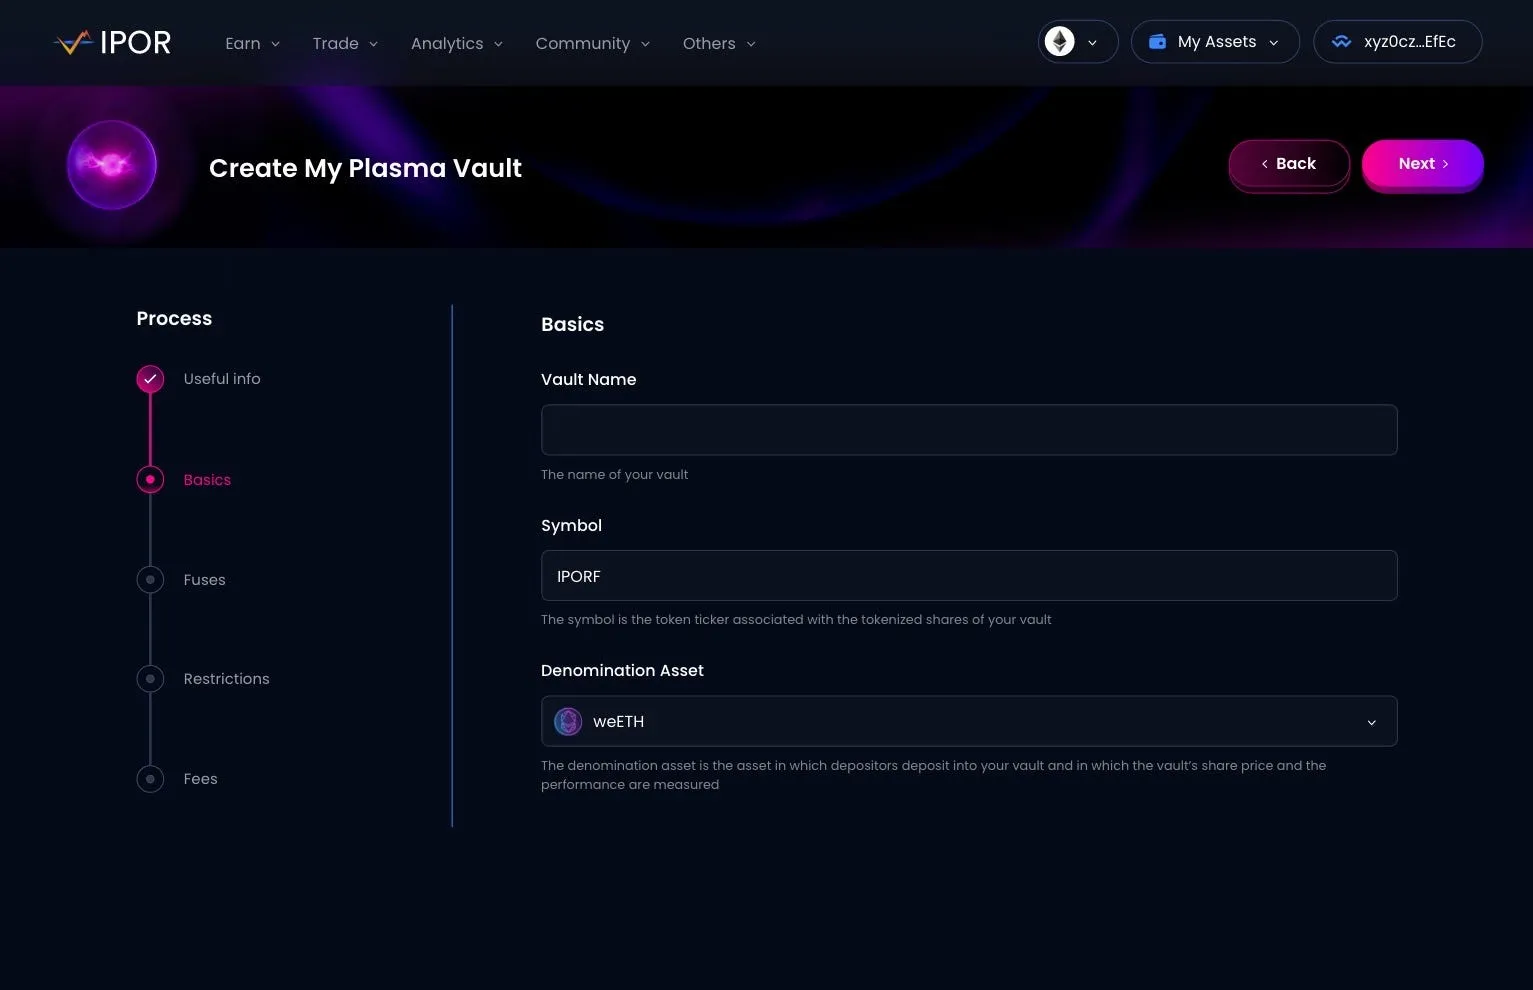Open the Ethereum network selector
The width and height of the screenshot is (1533, 990).
tap(1078, 42)
